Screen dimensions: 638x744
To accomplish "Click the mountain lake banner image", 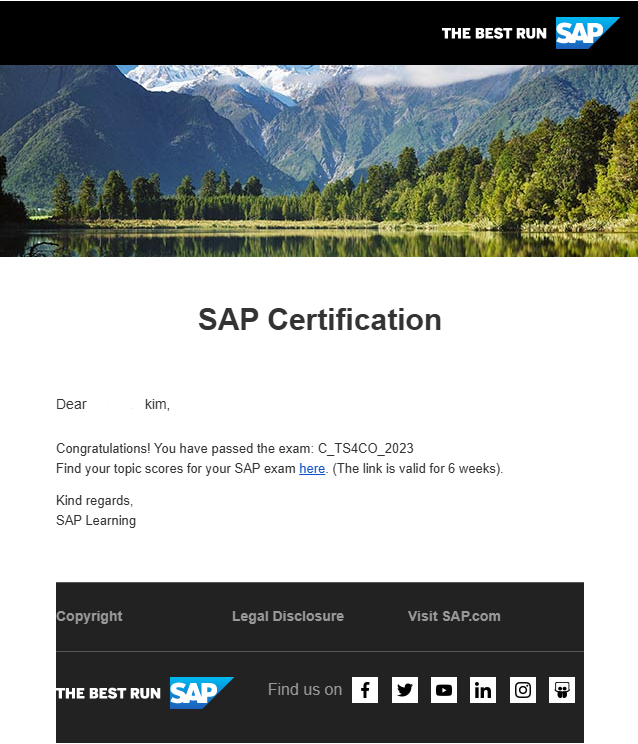I will [319, 160].
